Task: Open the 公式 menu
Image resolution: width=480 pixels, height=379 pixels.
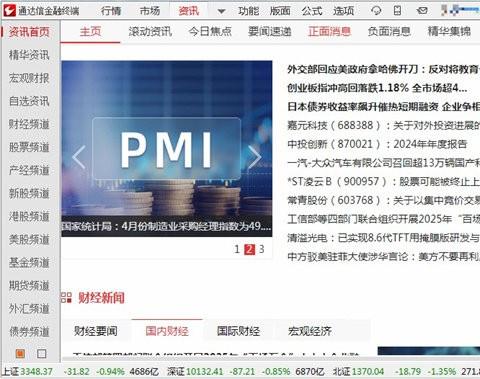Action: tap(312, 11)
